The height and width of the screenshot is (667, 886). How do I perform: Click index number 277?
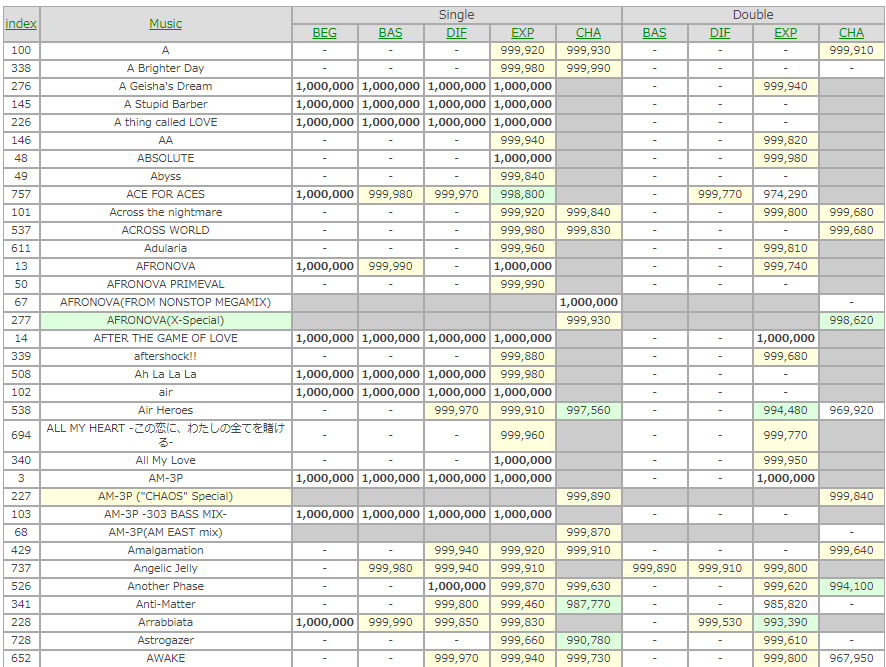21,320
